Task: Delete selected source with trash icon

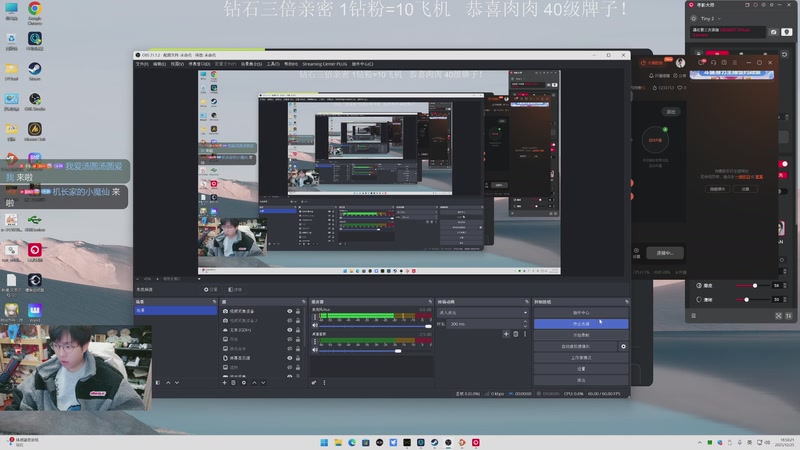Action: (234, 383)
